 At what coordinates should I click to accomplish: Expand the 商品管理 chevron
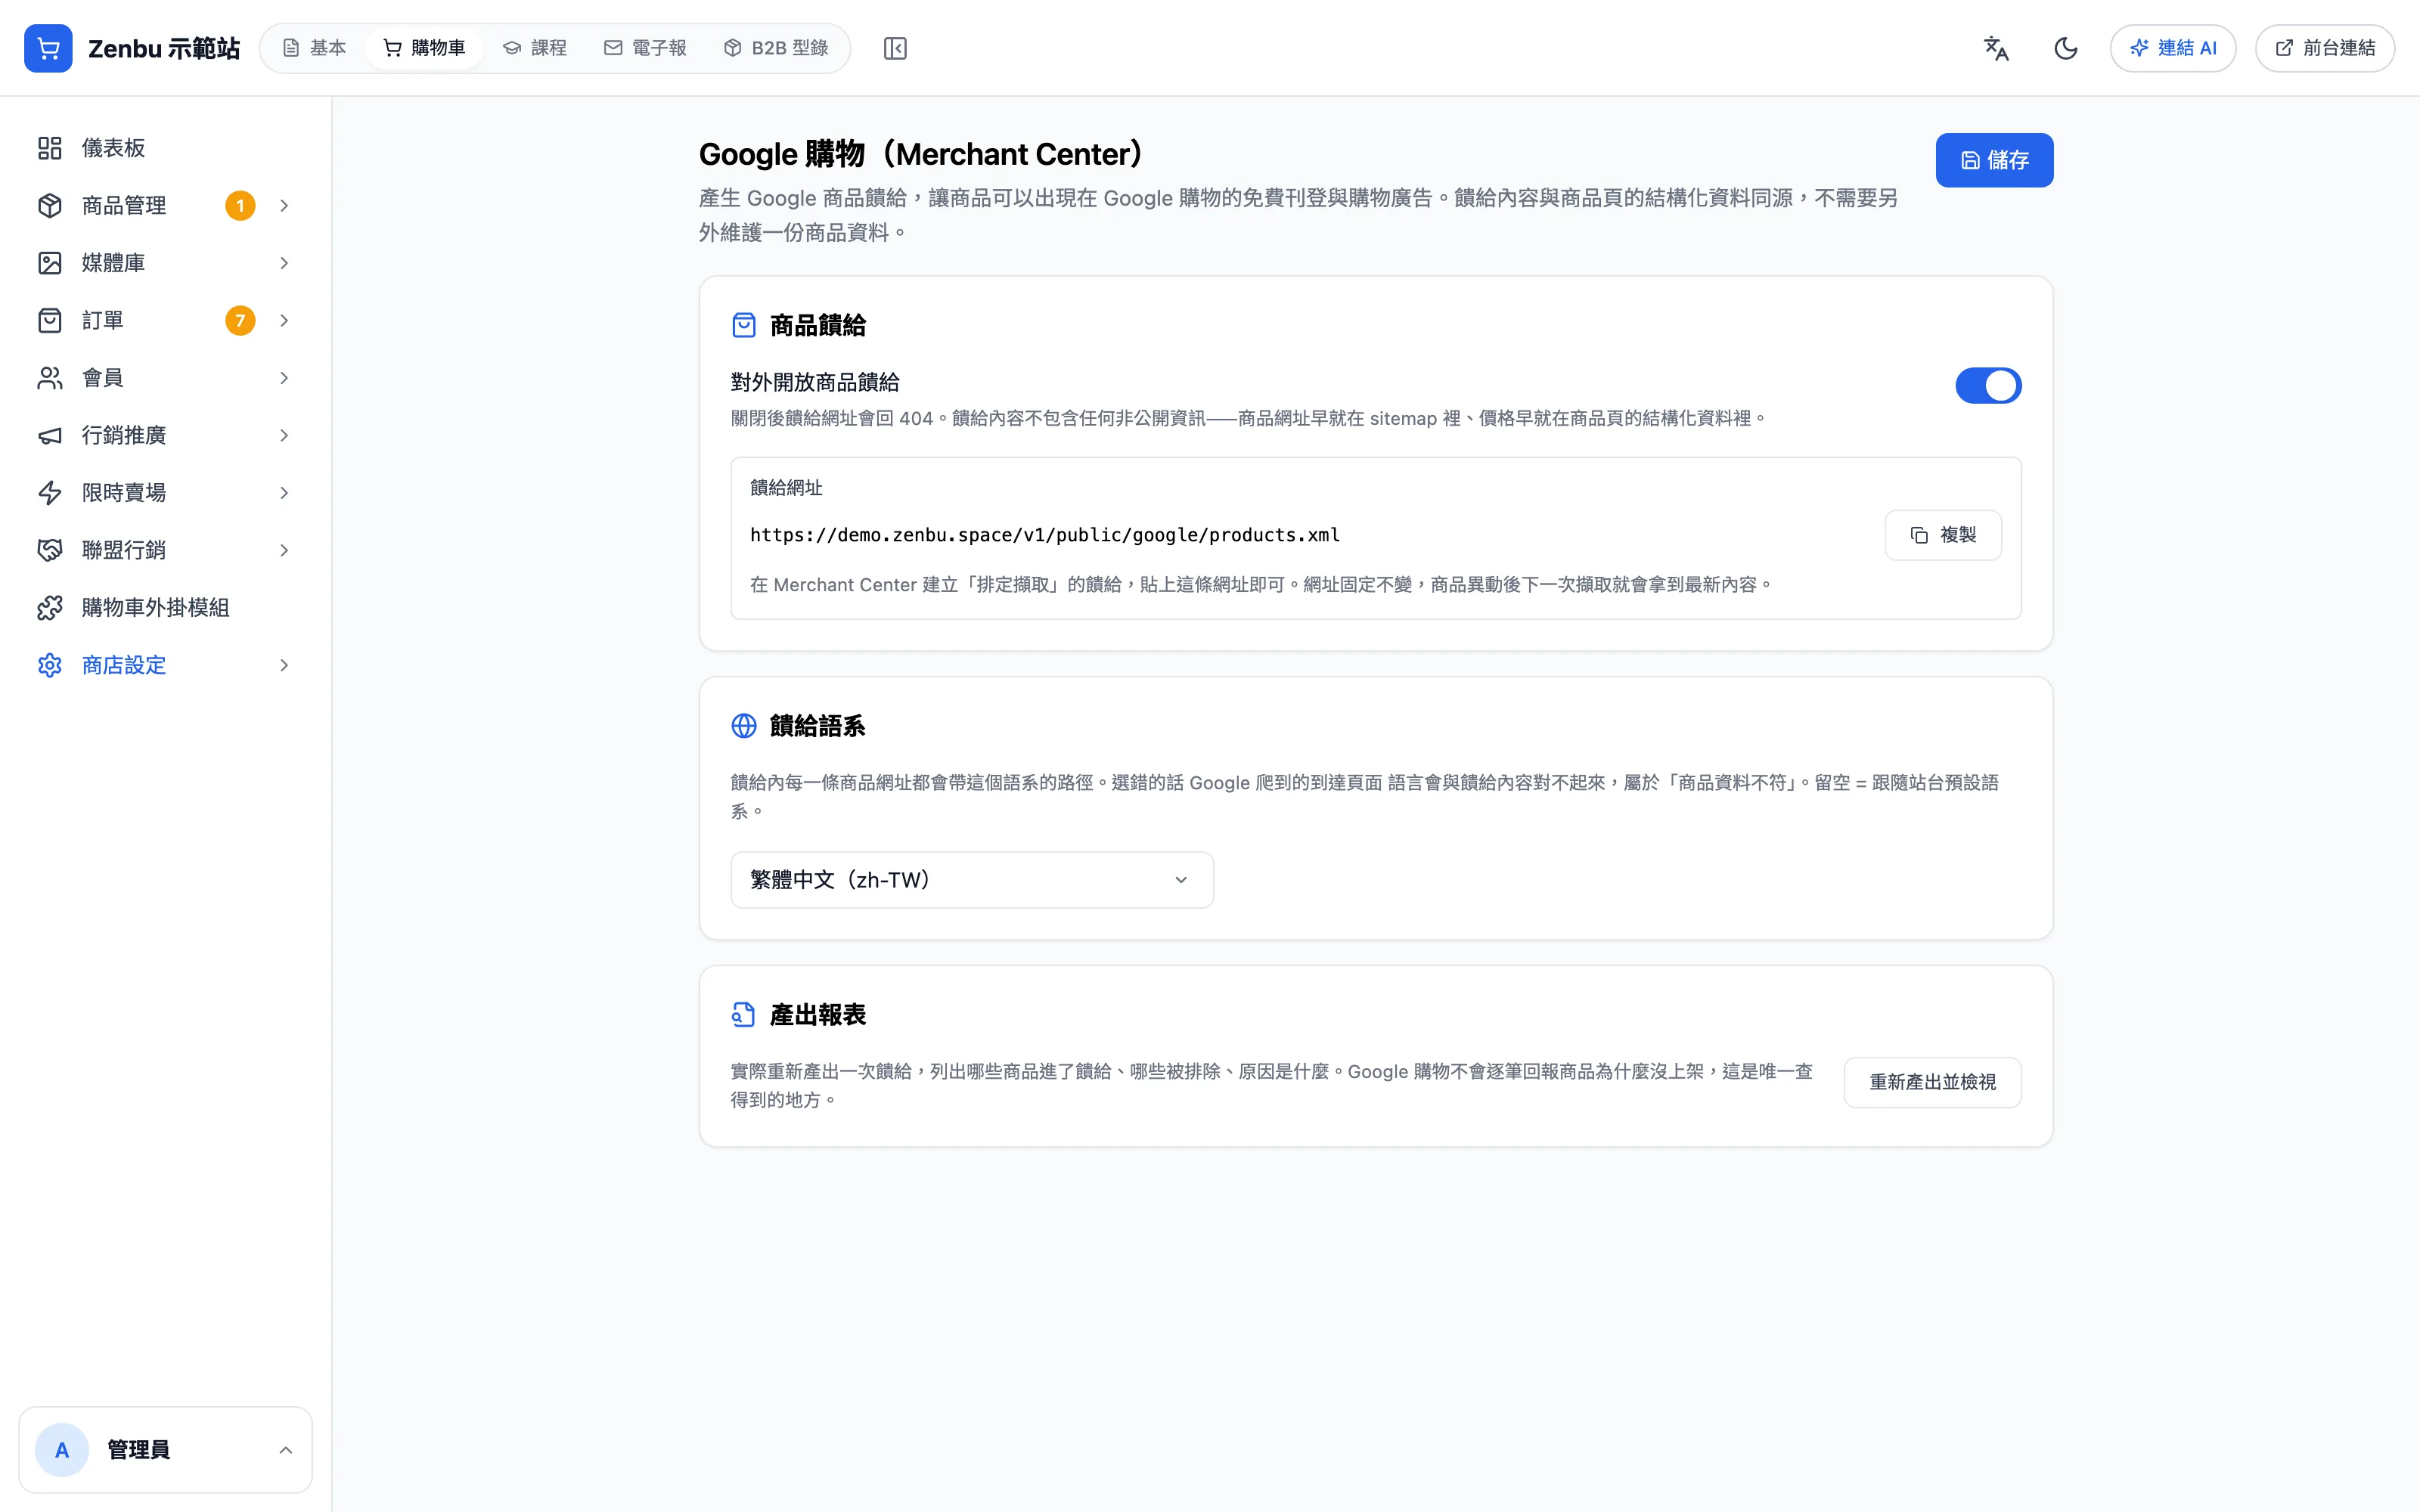pyautogui.click(x=284, y=205)
